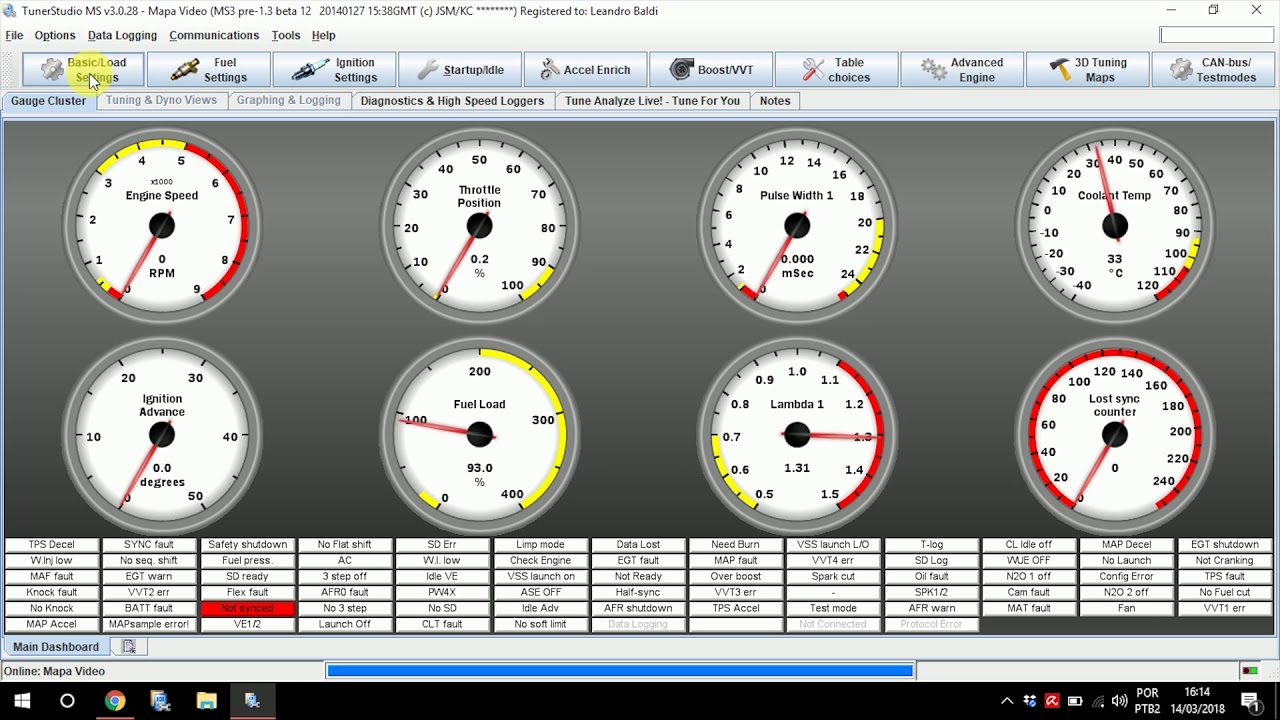
Task: Click the 'Not Connected' indicator
Action: (x=833, y=624)
